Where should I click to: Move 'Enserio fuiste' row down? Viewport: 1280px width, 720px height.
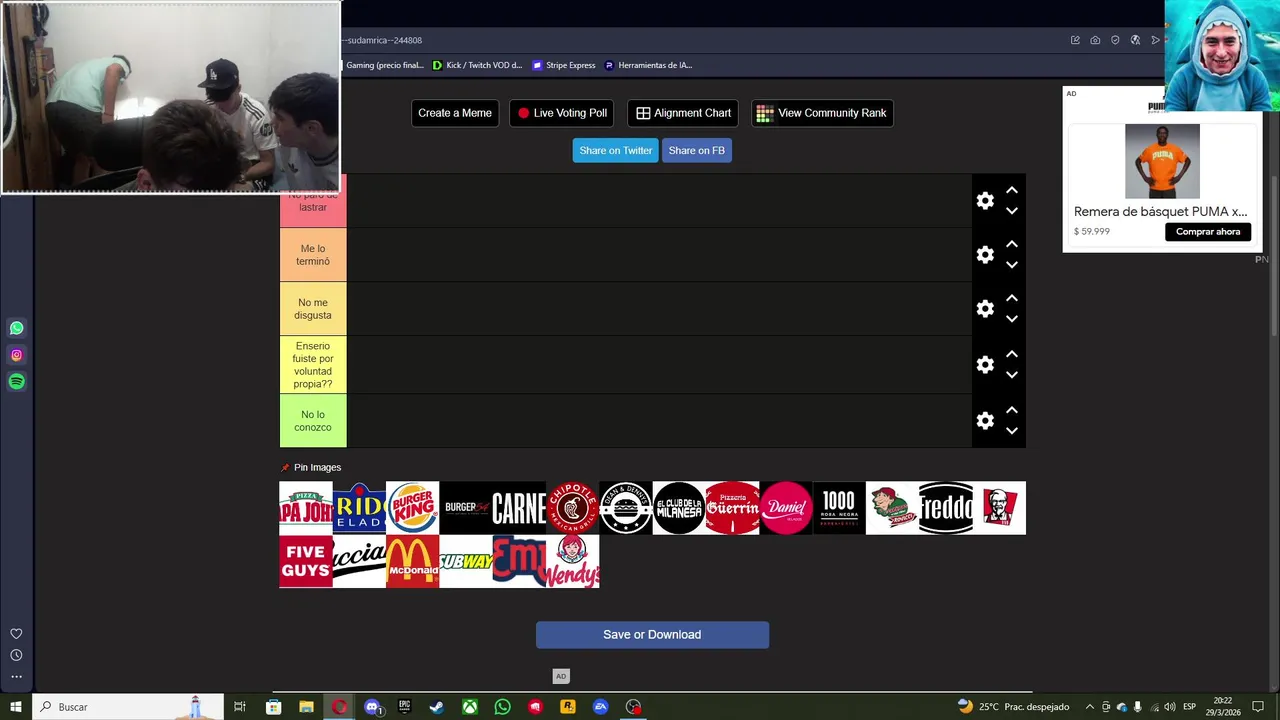1012,375
